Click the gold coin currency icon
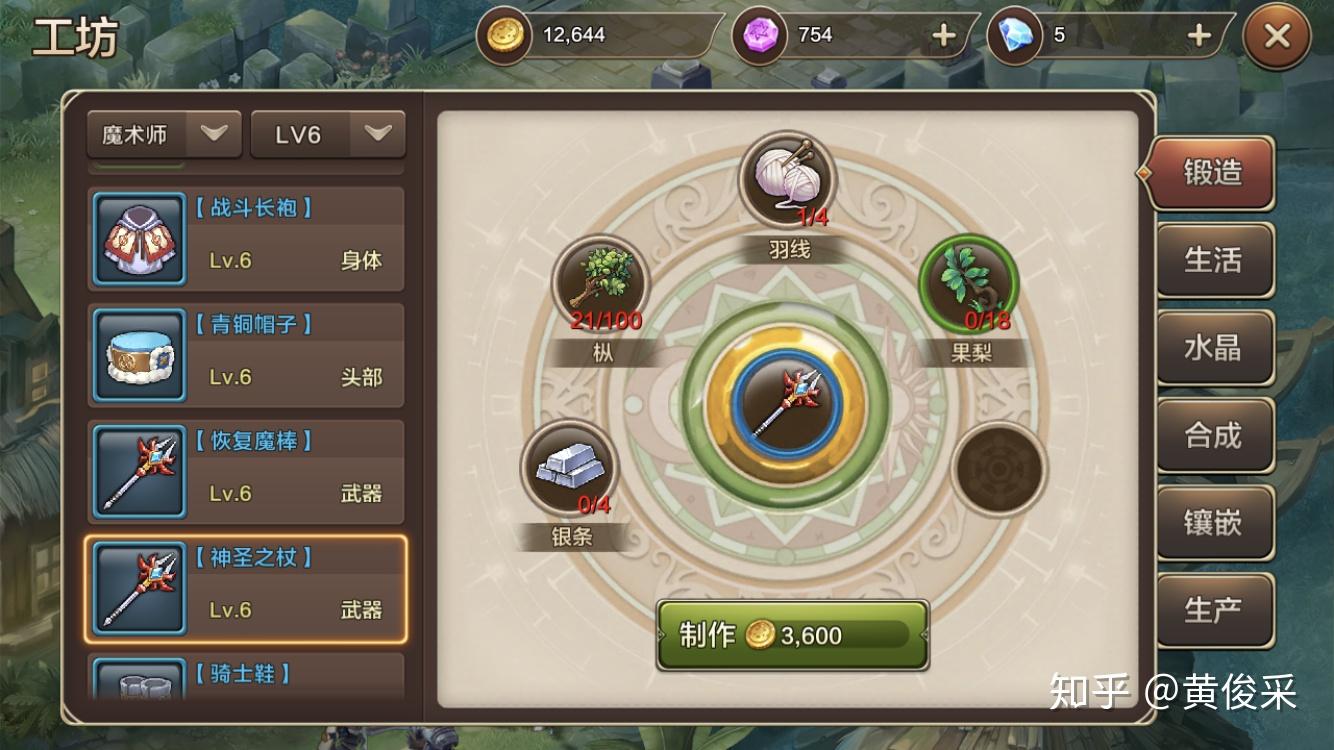This screenshot has height=750, width=1334. [505, 36]
